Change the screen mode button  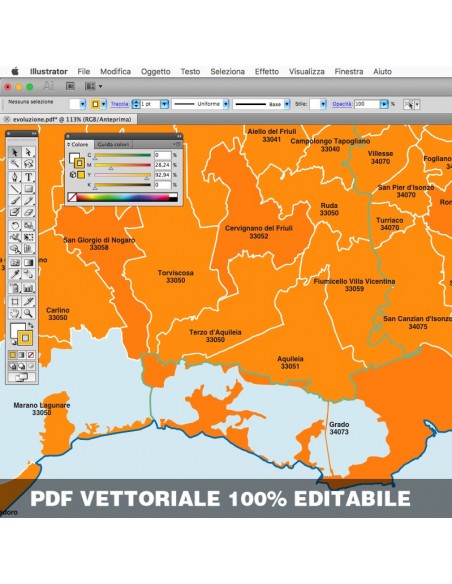[x=21, y=378]
